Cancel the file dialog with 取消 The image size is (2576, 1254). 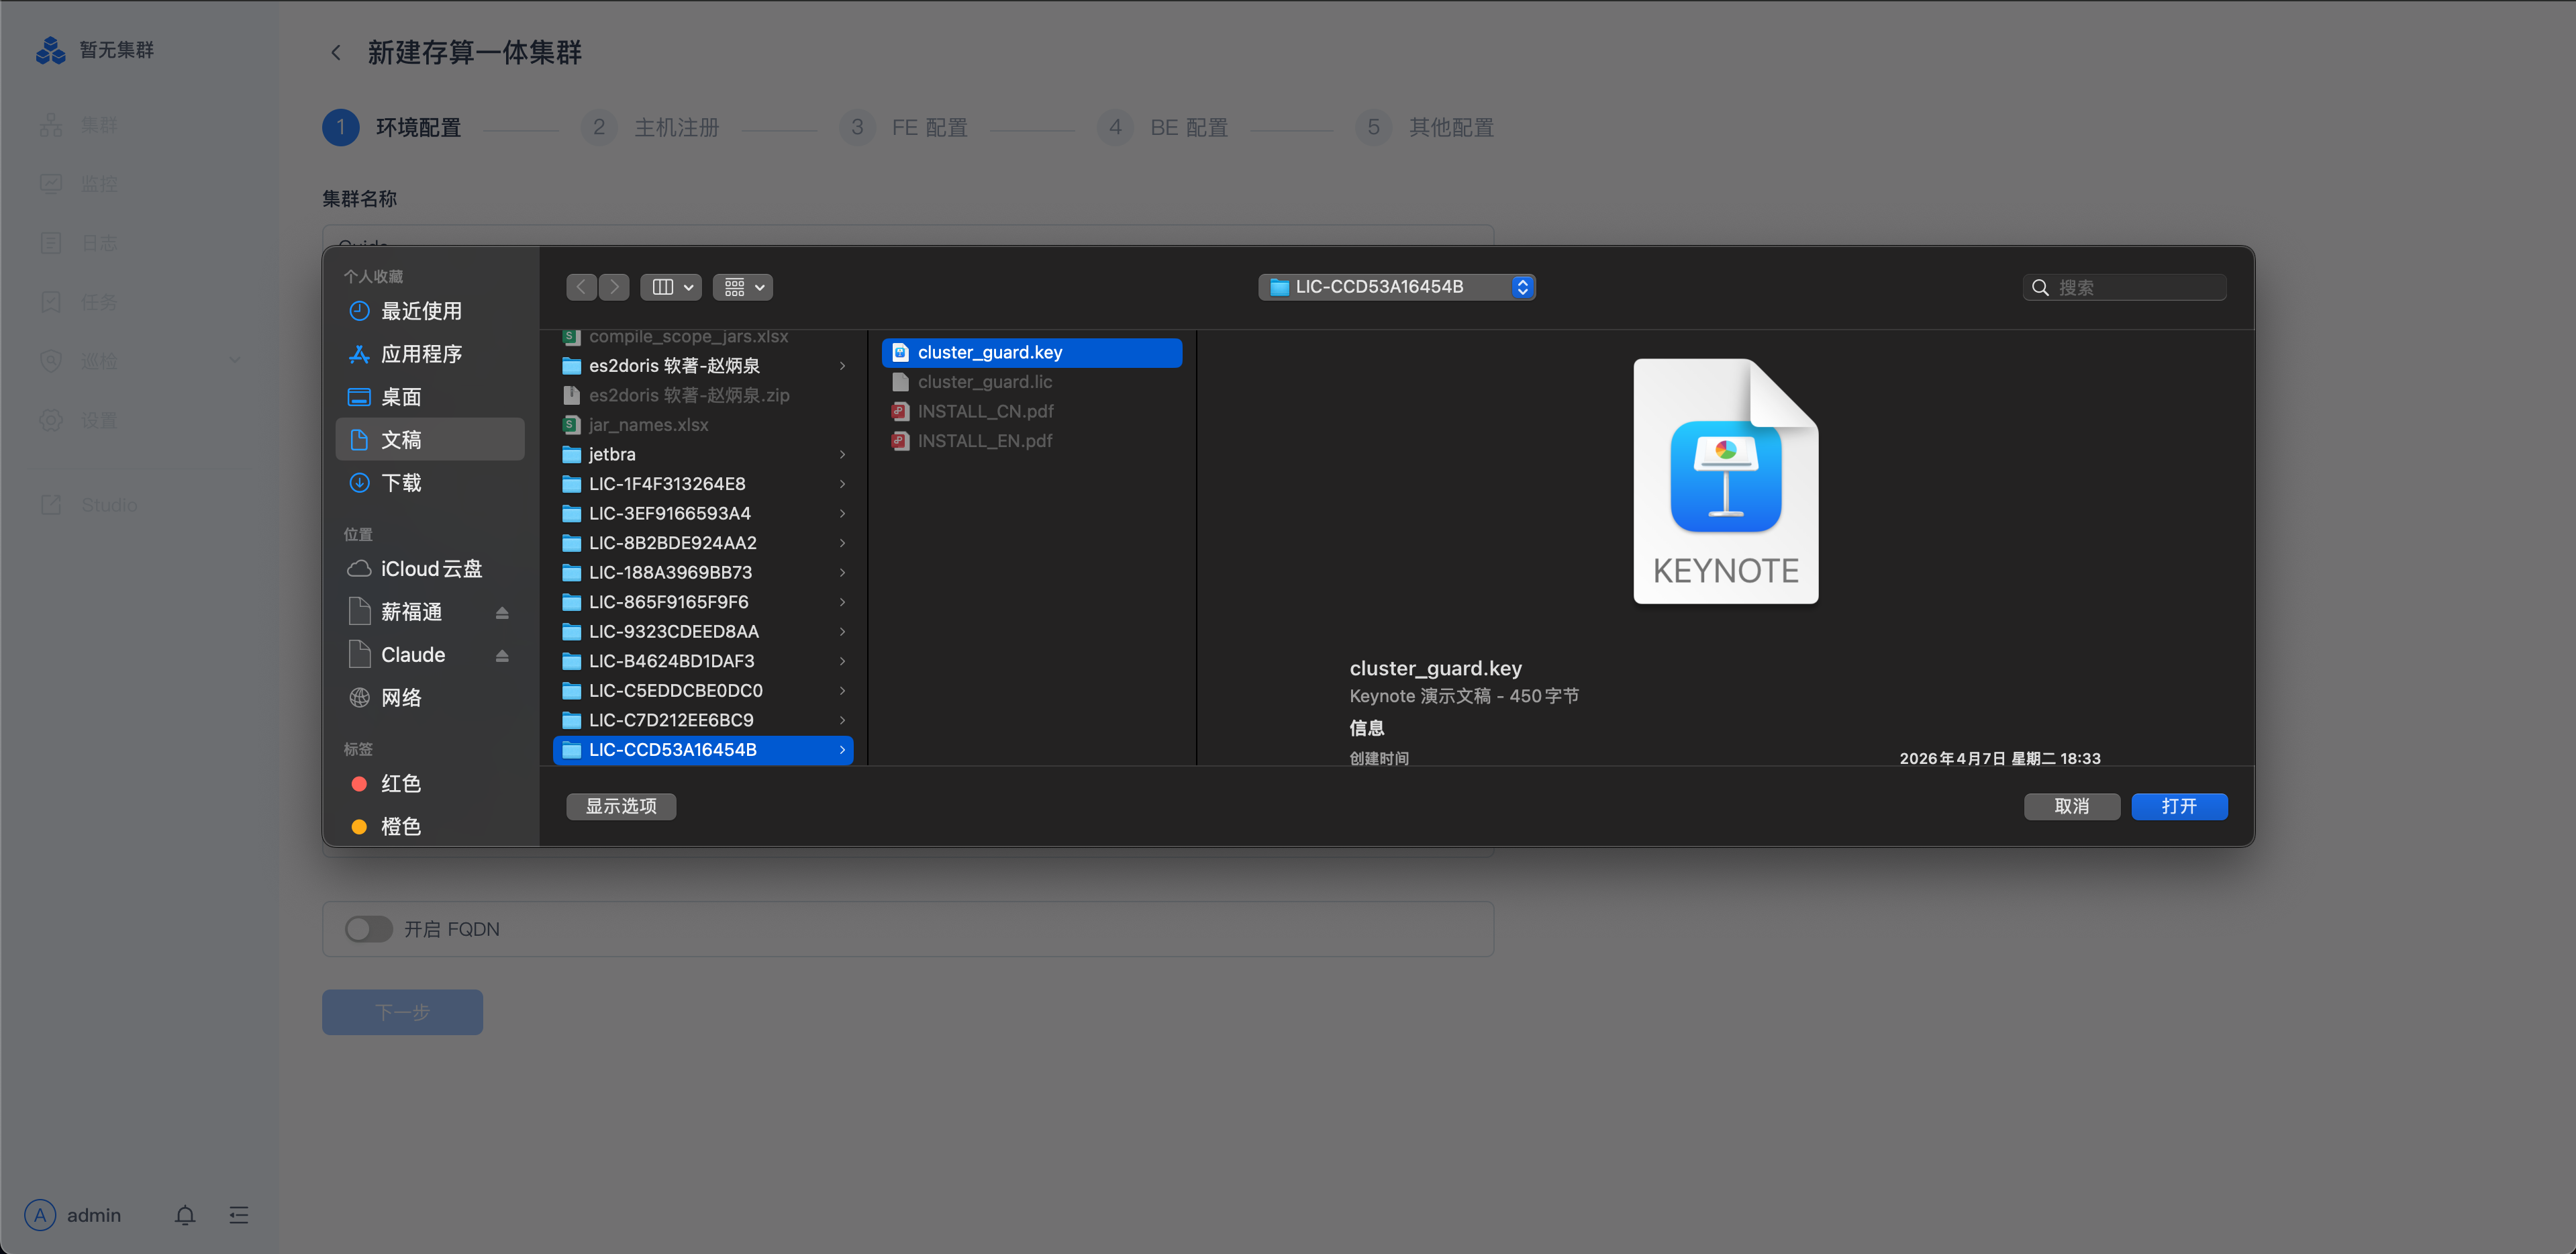pos(2072,807)
